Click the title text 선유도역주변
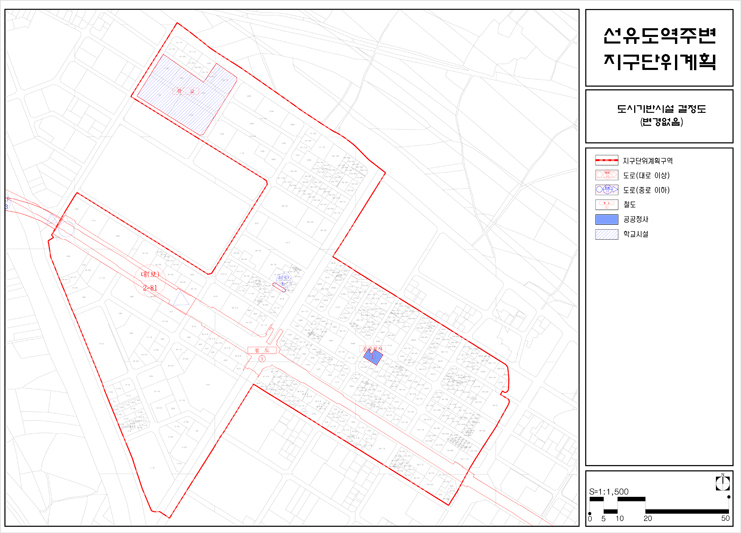Viewport: 741px width, 533px height. (x=660, y=35)
